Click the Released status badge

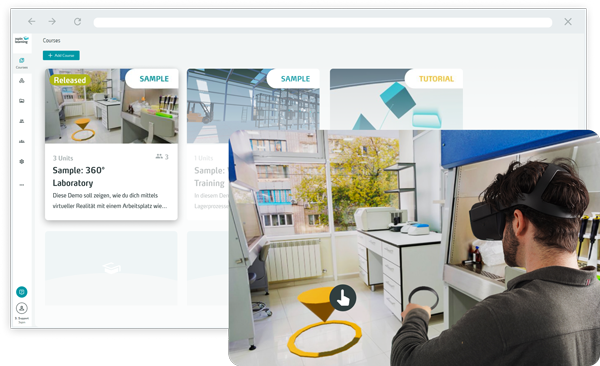[x=70, y=80]
